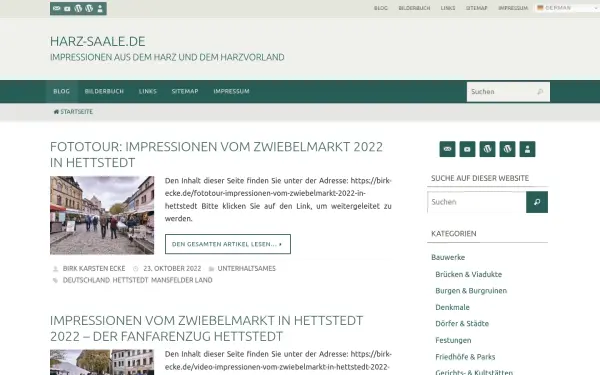600x375 pixels.
Task: Open the sidebar user profile icon
Action: (x=527, y=149)
